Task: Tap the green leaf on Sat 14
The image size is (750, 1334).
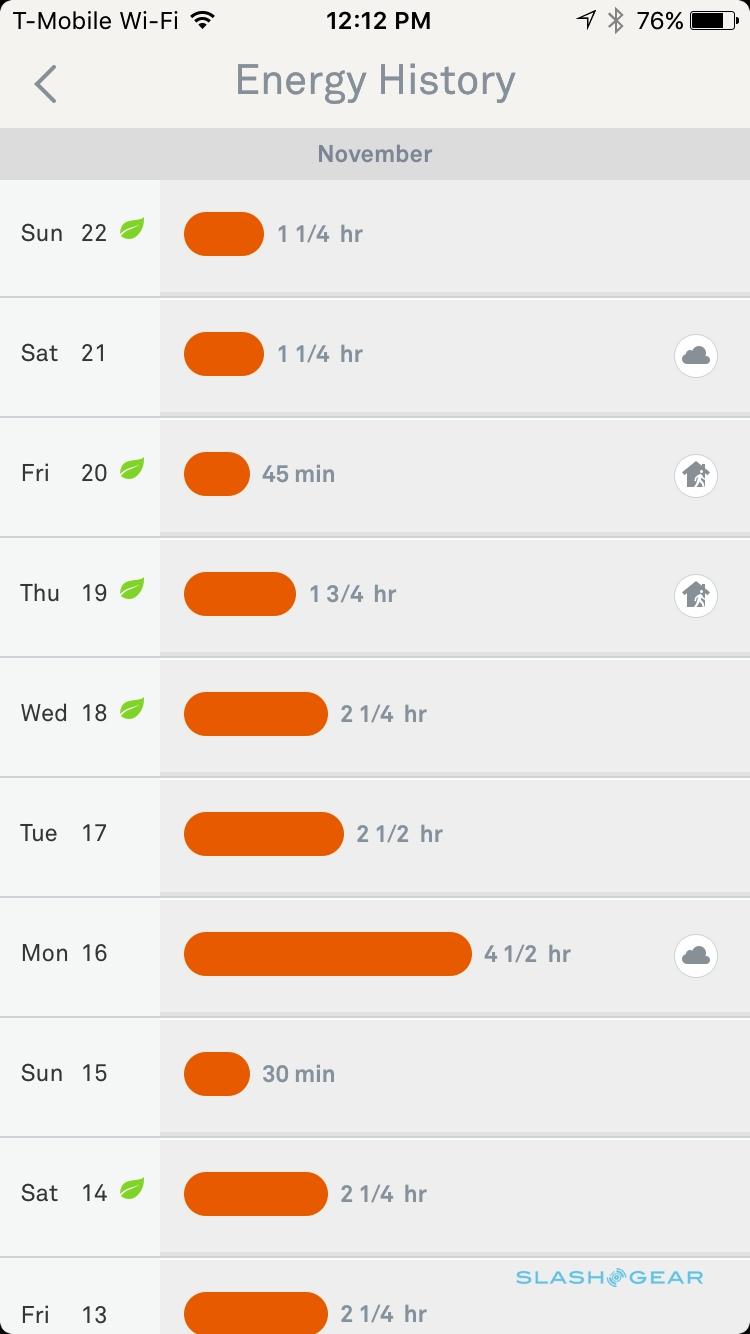Action: 132,1189
